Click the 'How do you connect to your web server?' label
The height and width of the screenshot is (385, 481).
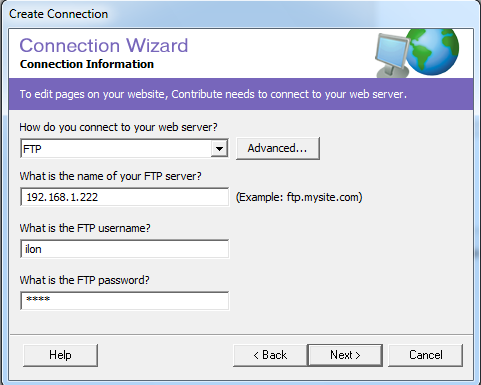(118, 127)
